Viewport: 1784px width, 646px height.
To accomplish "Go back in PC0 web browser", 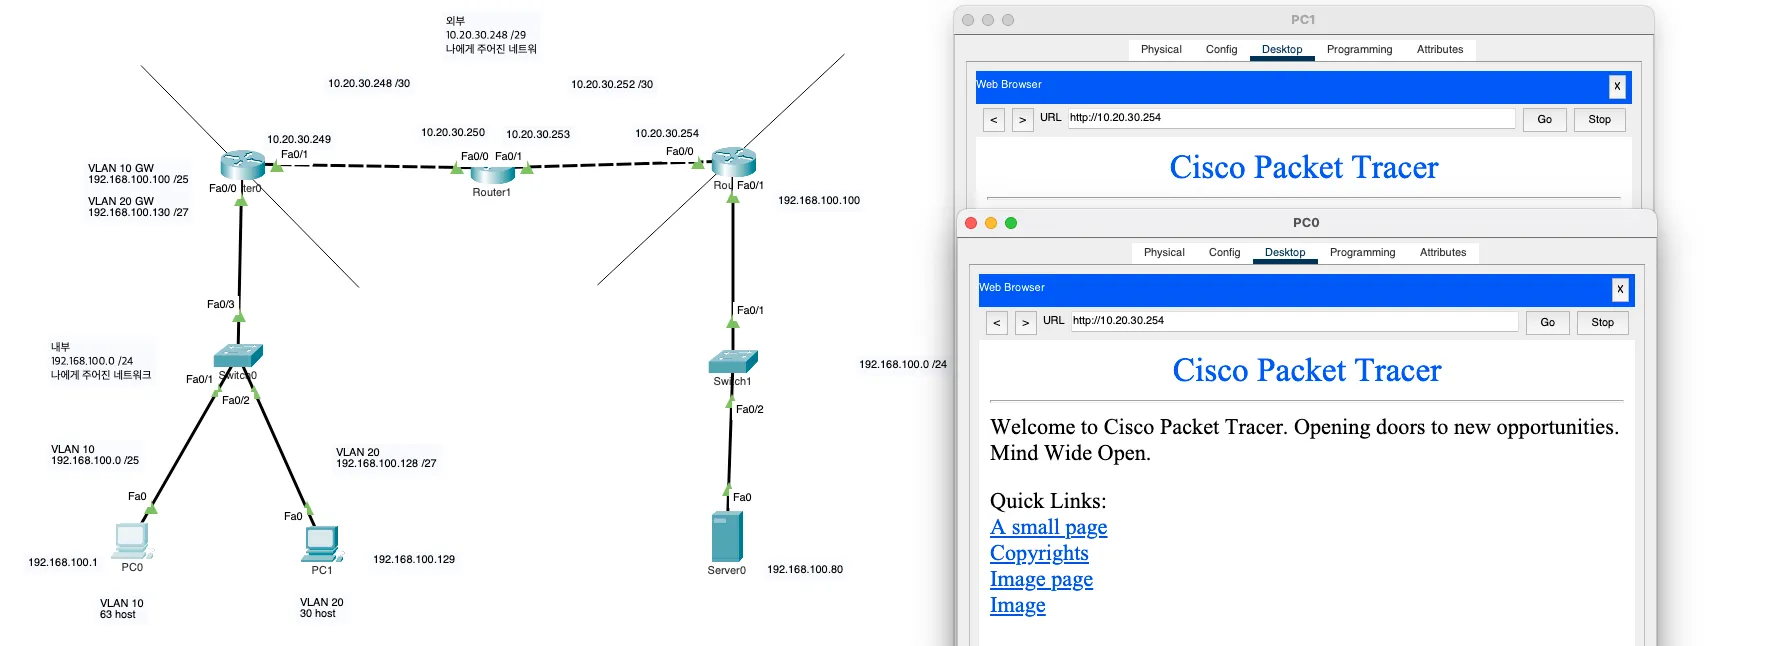I will (x=996, y=322).
